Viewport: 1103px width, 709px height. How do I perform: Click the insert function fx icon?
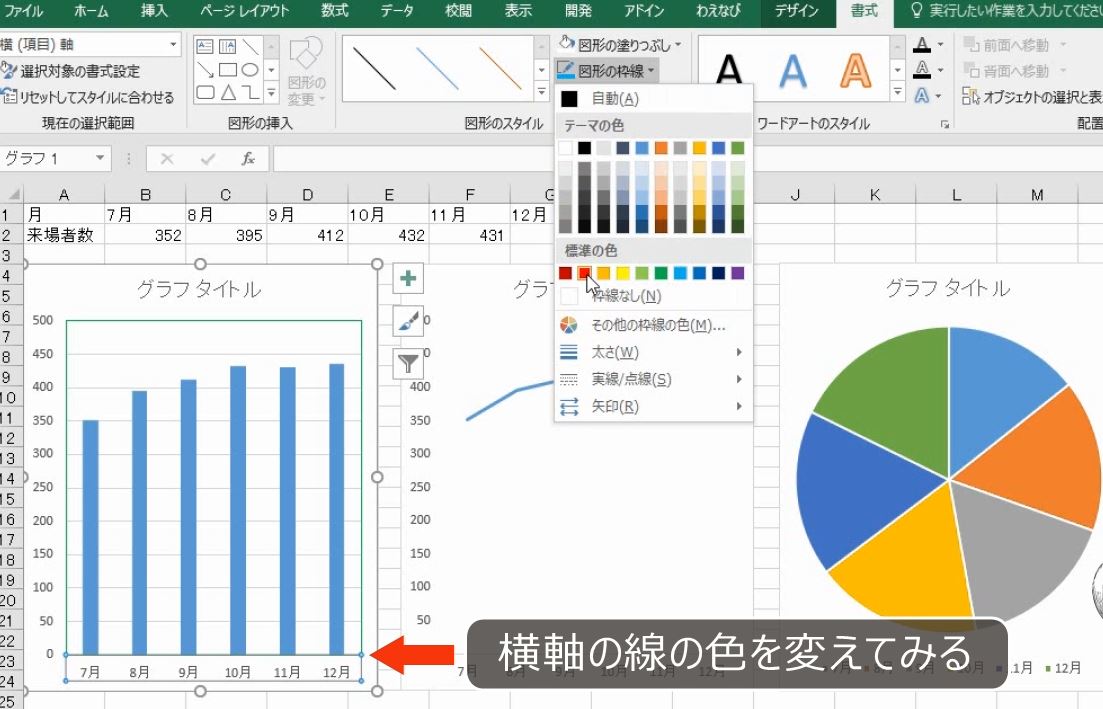[x=248, y=159]
